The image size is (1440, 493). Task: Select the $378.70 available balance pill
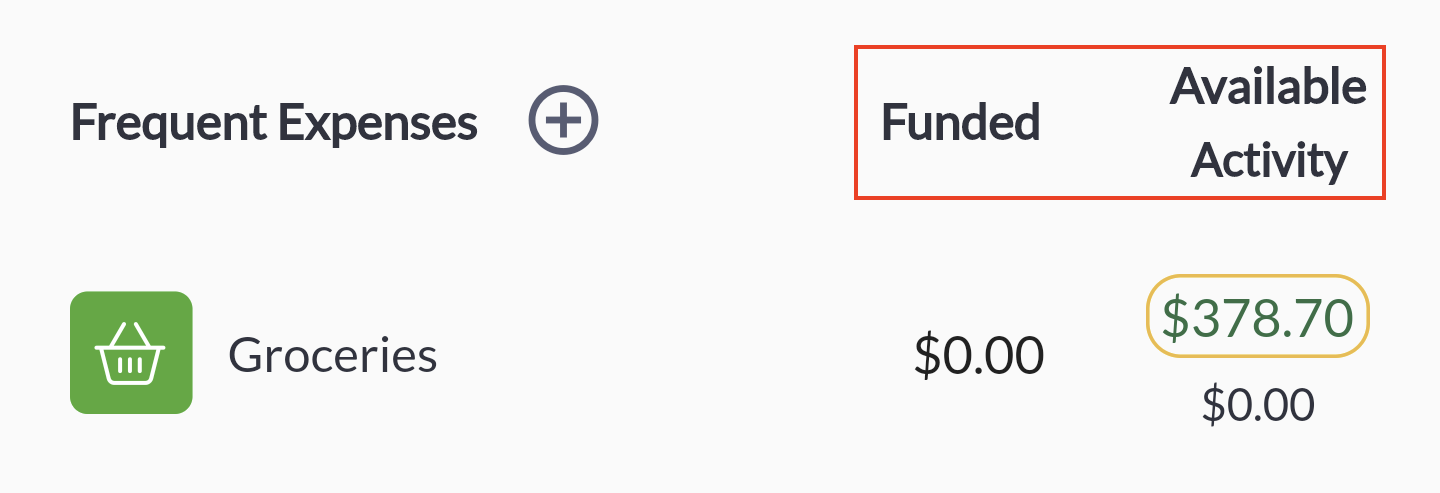1257,317
